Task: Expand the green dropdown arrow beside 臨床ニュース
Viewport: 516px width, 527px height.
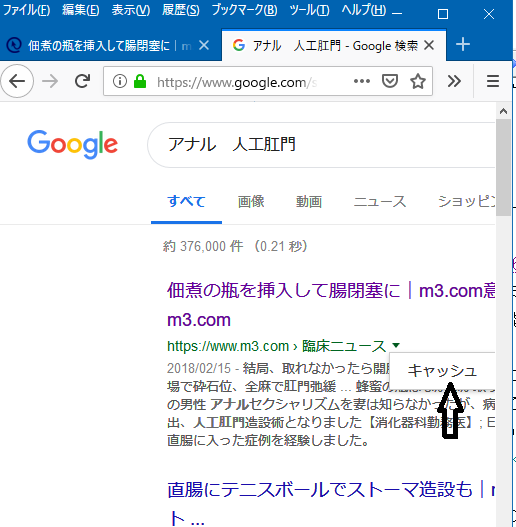Action: [x=396, y=345]
